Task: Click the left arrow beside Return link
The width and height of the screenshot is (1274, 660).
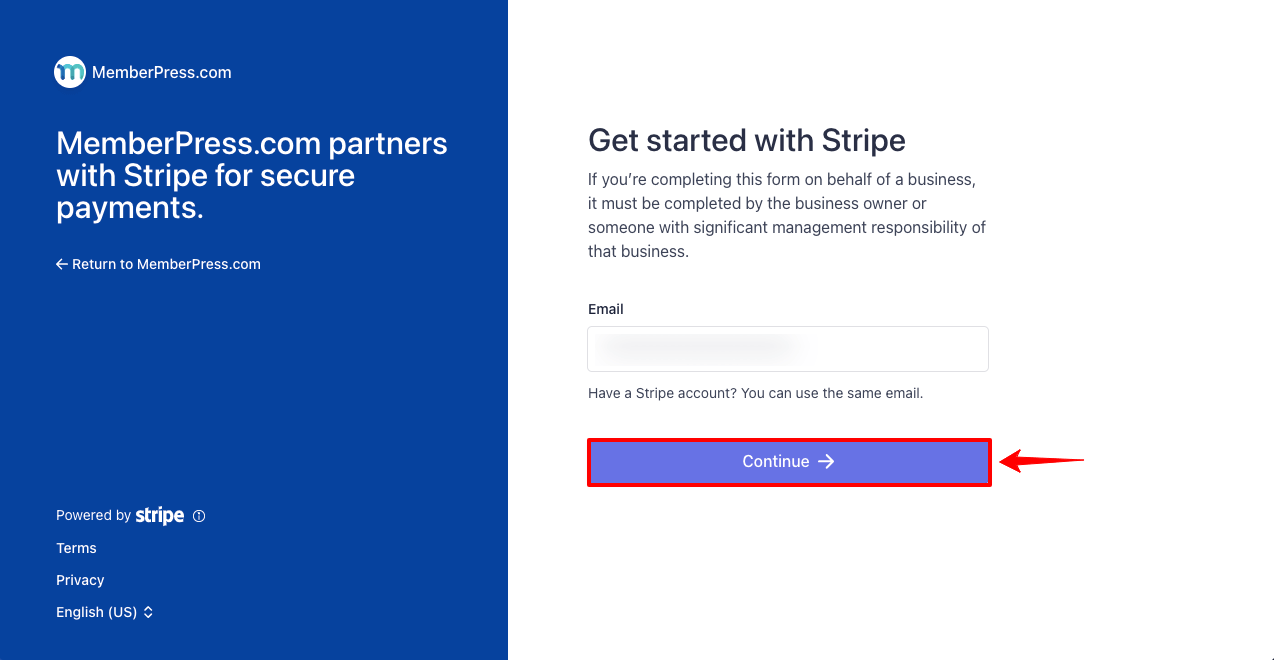Action: (x=62, y=264)
